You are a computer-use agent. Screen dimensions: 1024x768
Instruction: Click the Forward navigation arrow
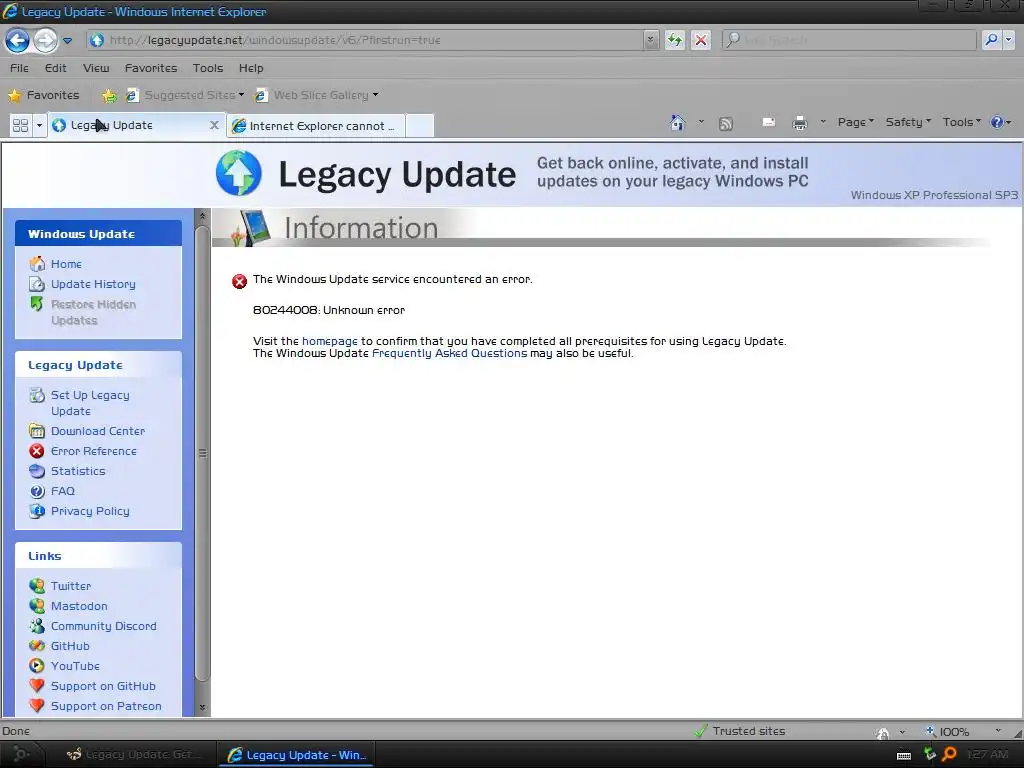pos(45,40)
